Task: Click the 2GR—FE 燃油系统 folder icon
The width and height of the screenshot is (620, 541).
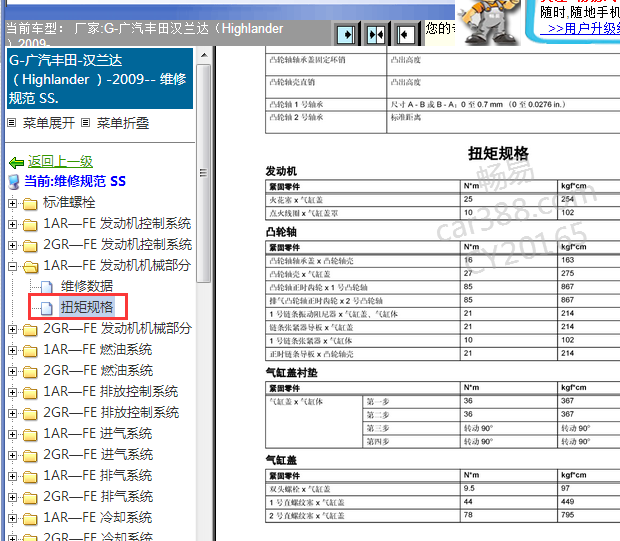Action: pos(30,371)
